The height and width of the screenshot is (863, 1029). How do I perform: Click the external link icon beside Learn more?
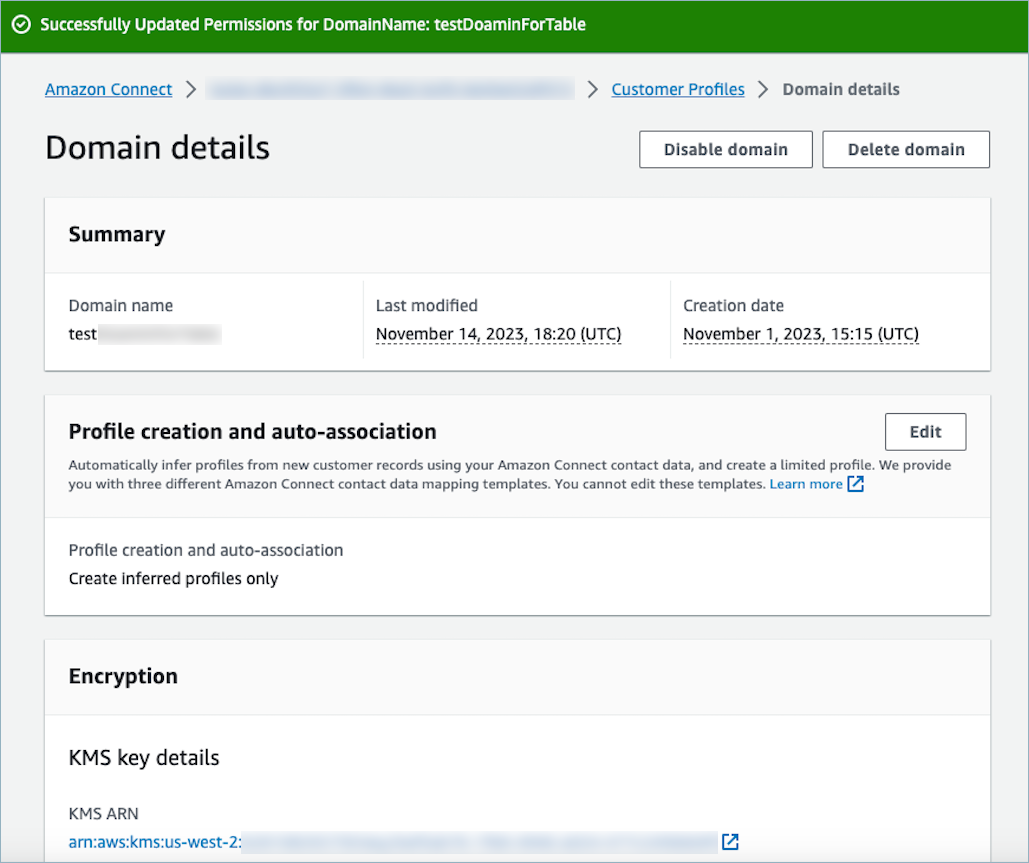coord(855,484)
